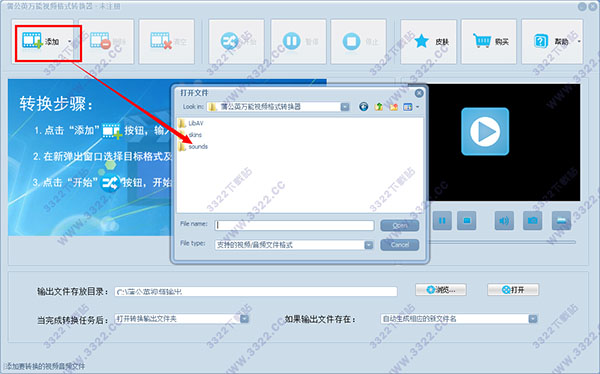Click the 购买 shopping cart button
Screen dimensions: 600x374
click(489, 41)
